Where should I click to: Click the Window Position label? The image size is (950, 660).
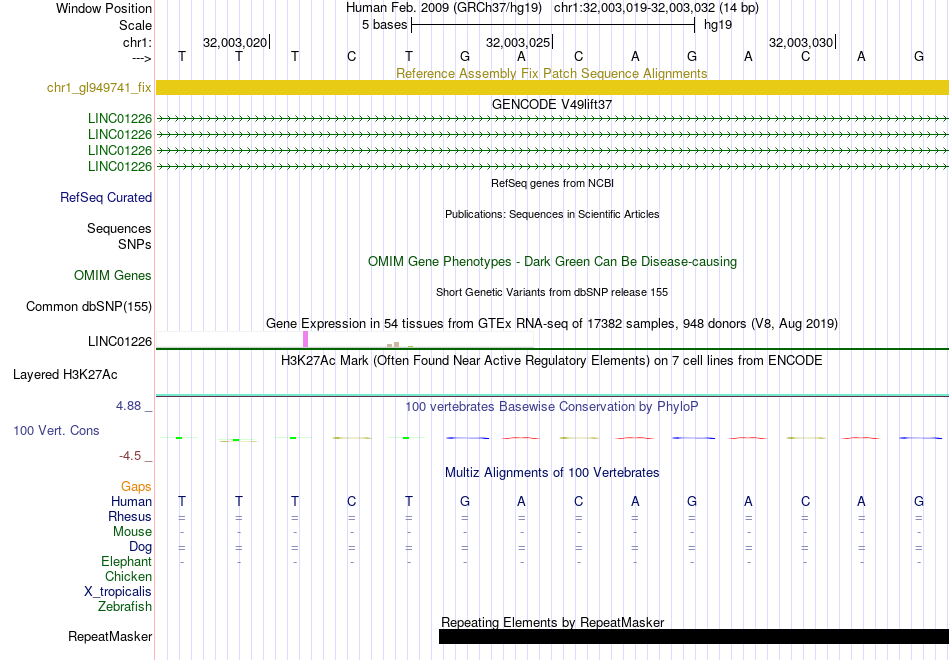[x=104, y=8]
